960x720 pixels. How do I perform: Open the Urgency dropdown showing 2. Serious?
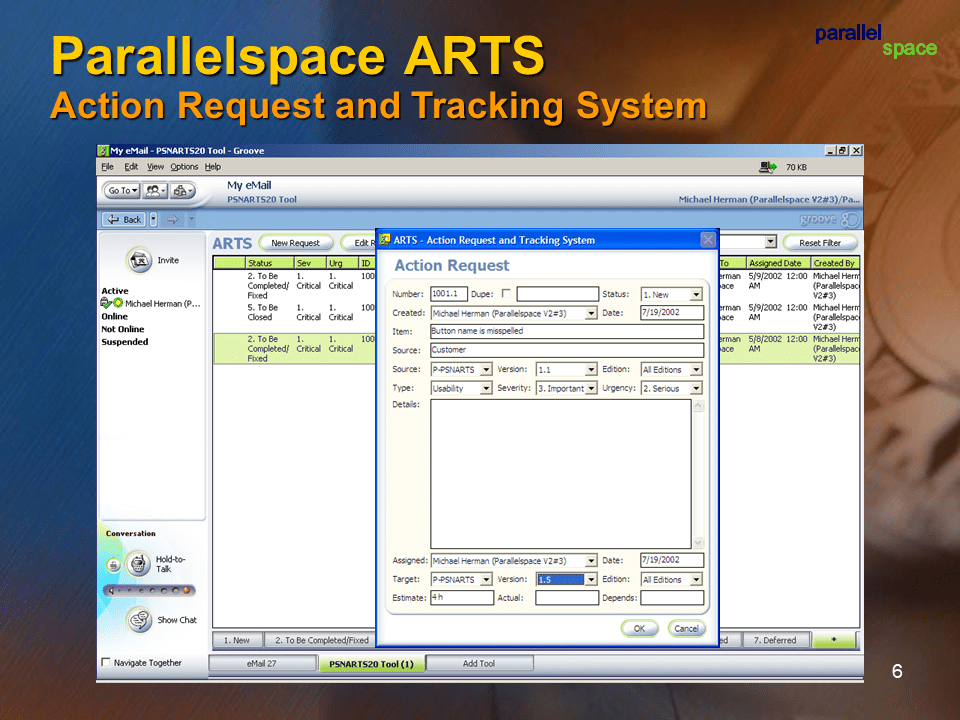click(x=696, y=388)
